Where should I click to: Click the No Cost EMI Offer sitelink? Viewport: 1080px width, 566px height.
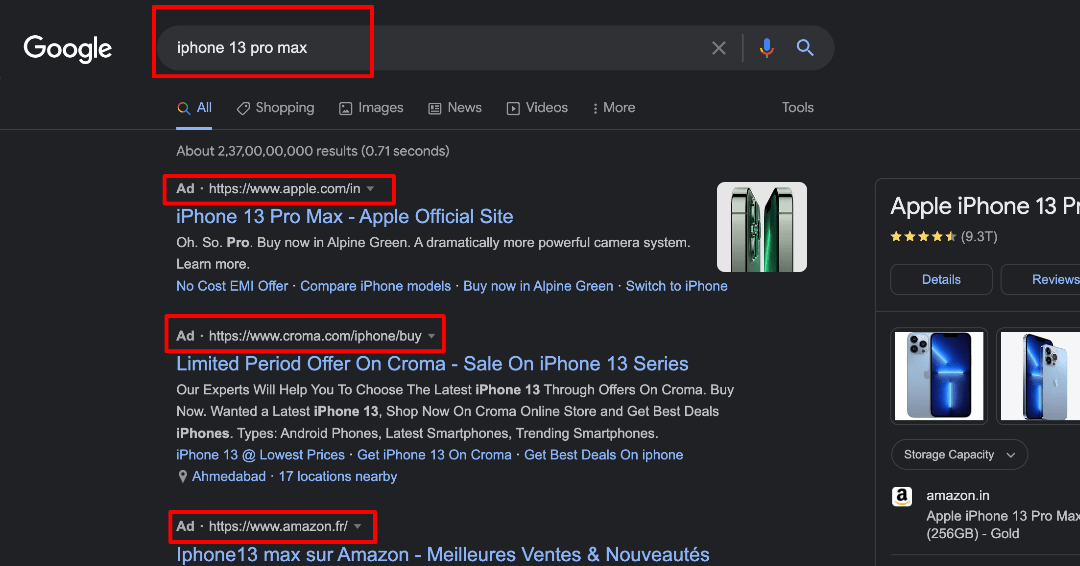pyautogui.click(x=232, y=286)
